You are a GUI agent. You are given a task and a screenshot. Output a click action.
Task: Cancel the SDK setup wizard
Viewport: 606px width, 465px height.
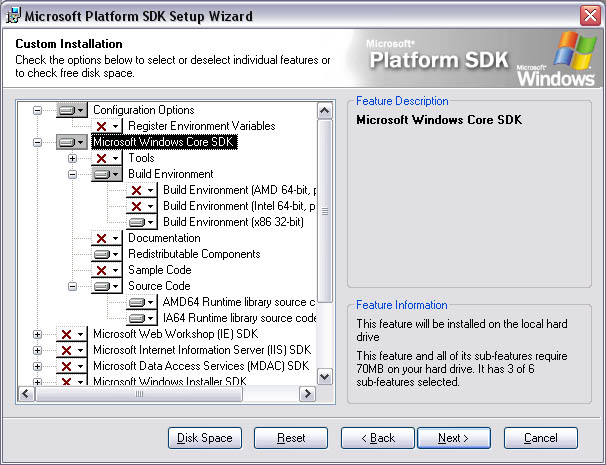point(541,438)
